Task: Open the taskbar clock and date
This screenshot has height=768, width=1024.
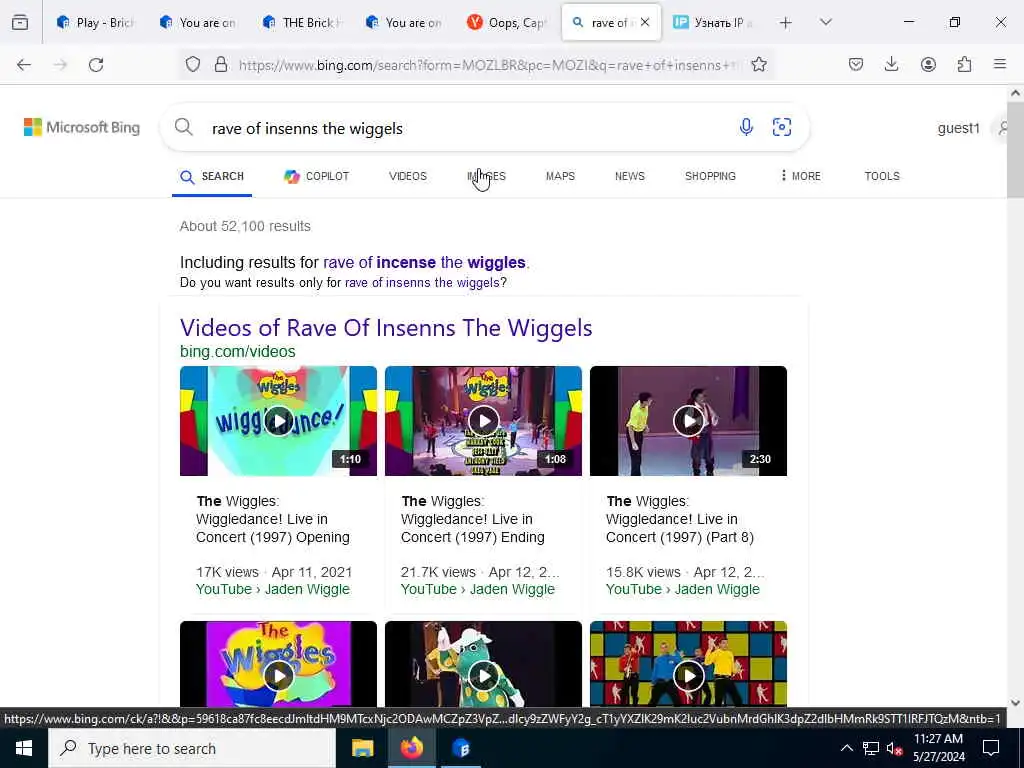Action: [938, 748]
